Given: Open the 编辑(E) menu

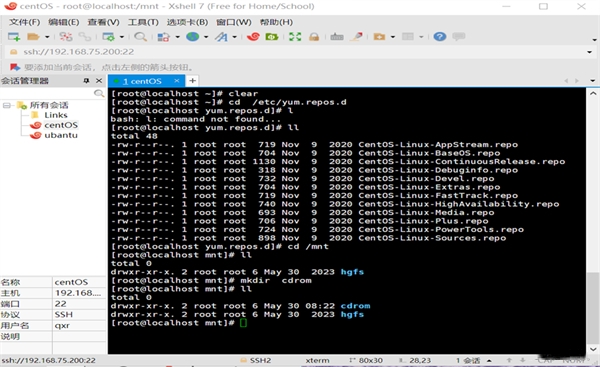Looking at the screenshot, I should pyautogui.click(x=64, y=22).
